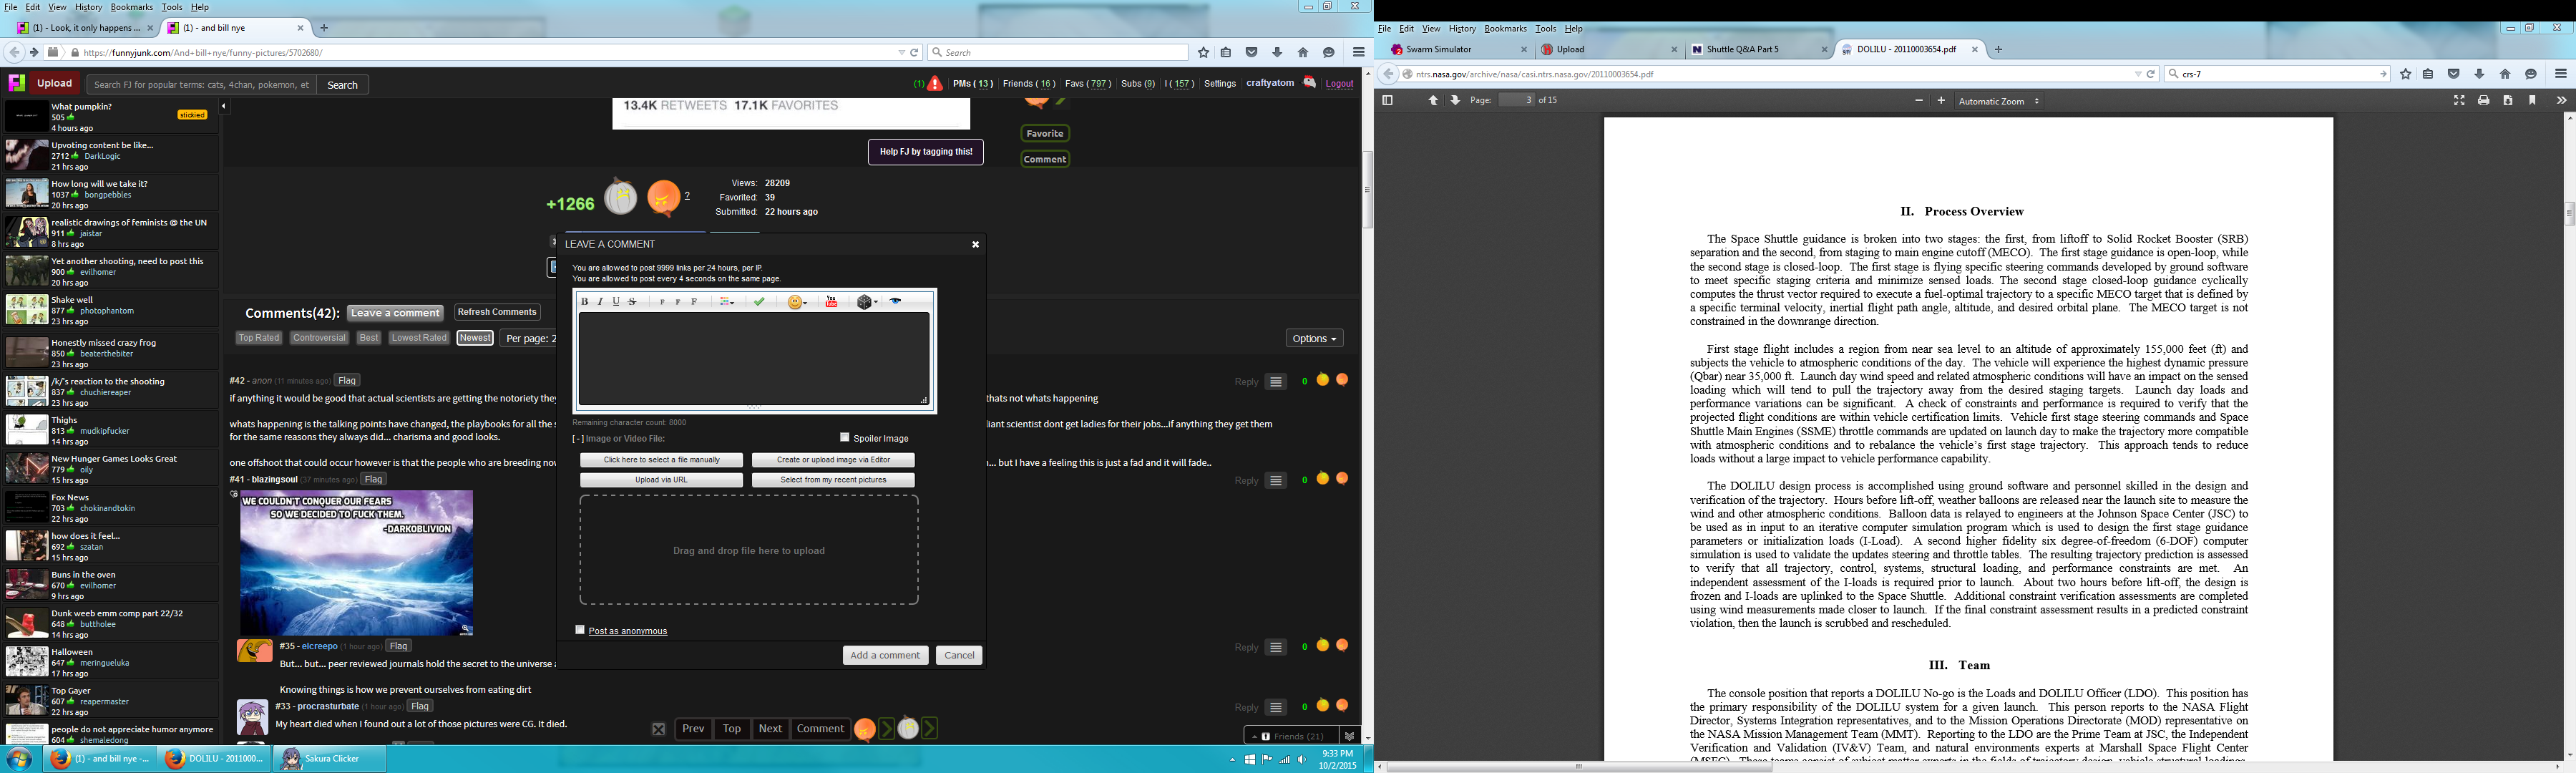Print the PDF document
Screen dimensions: 2576x773
click(x=2483, y=101)
